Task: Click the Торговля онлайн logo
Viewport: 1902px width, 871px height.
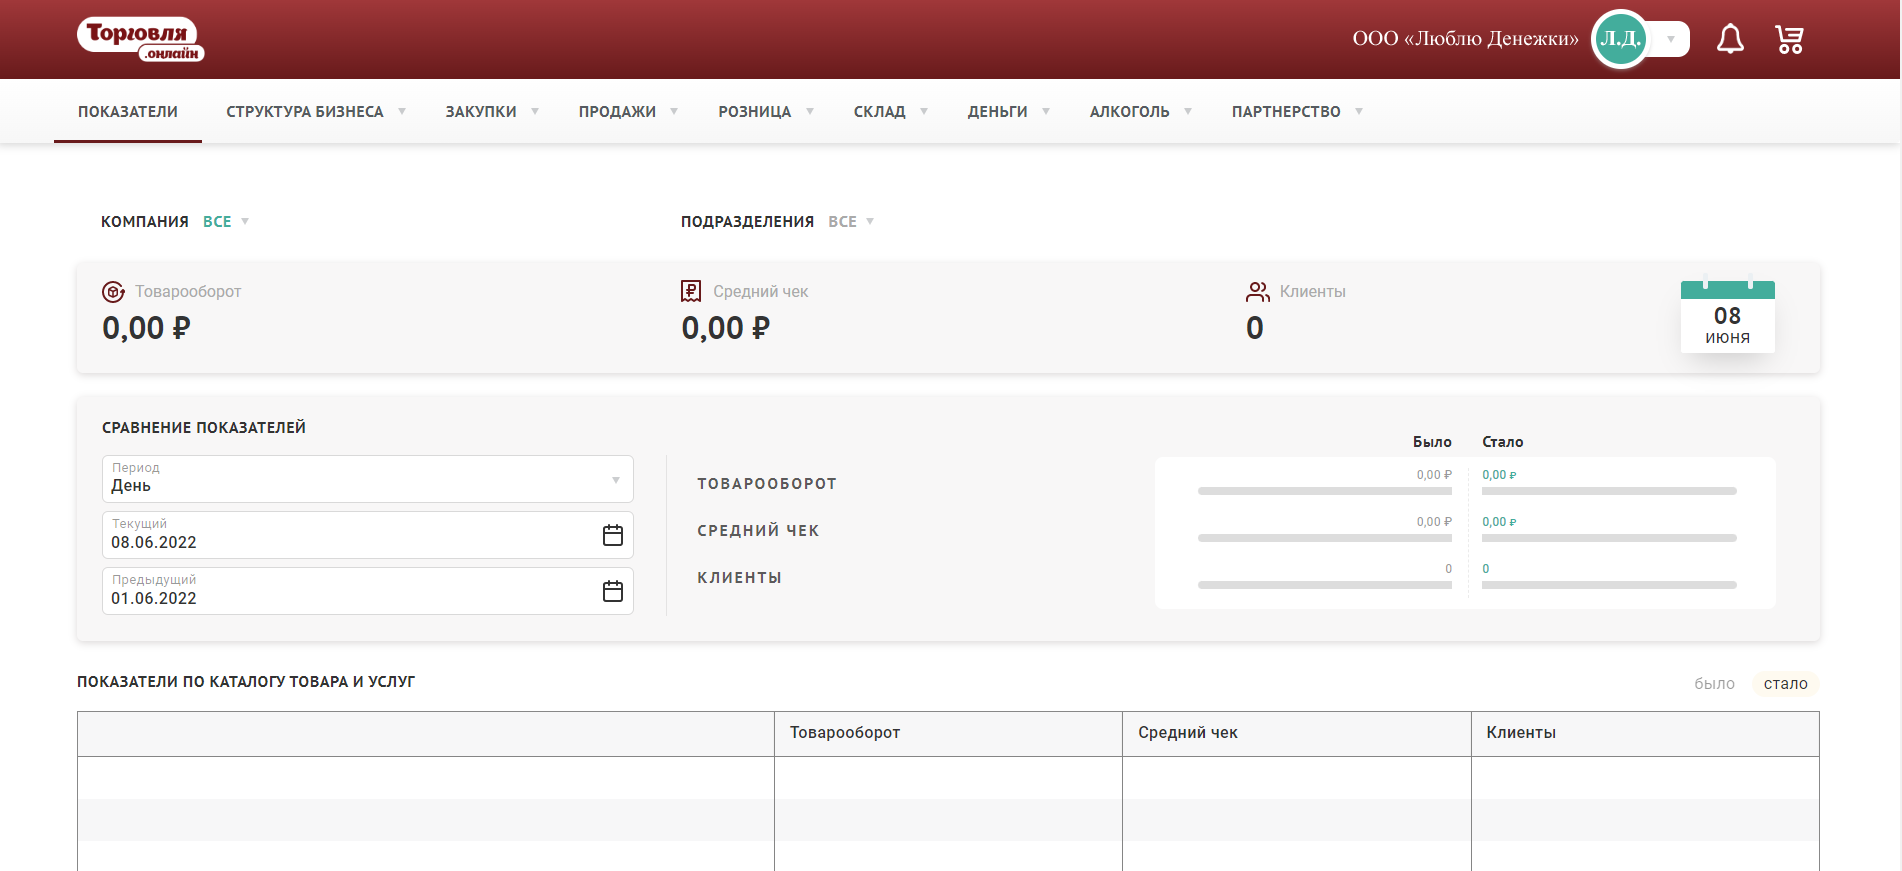Action: [141, 40]
